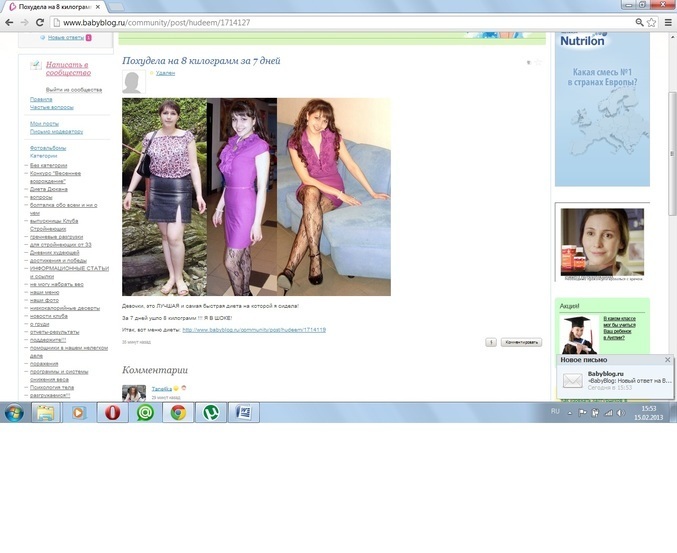
Task: Click the 'Комментировать' button under the post
Action: (521, 342)
